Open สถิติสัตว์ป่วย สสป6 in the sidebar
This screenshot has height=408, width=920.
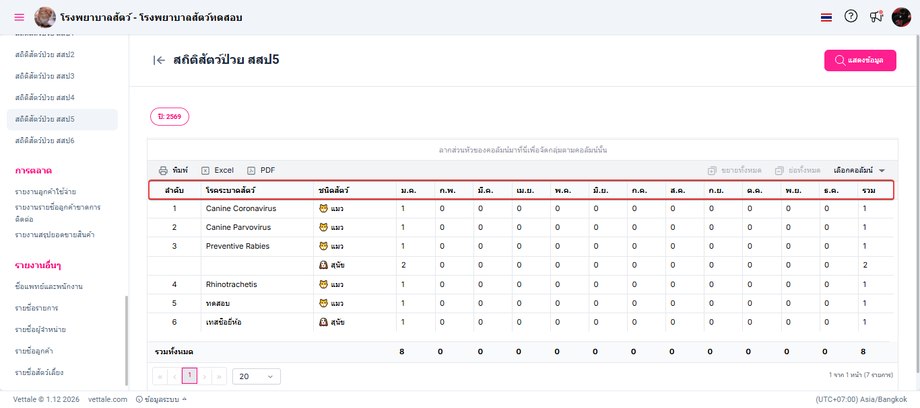click(x=45, y=141)
